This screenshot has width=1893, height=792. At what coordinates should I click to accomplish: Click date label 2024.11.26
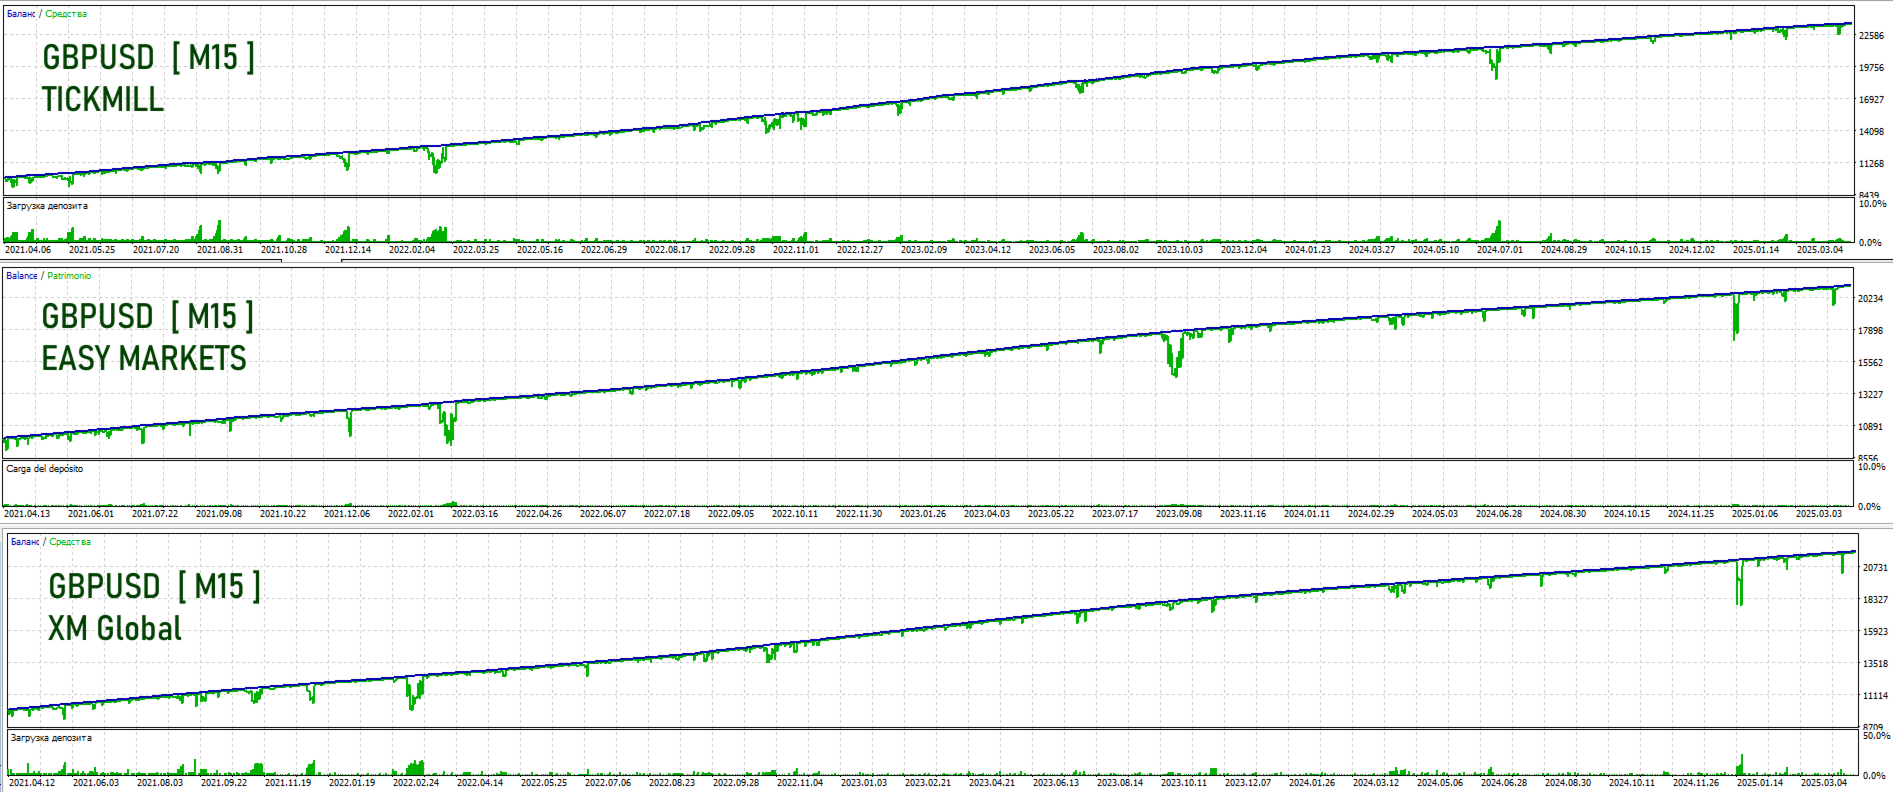1696,783
